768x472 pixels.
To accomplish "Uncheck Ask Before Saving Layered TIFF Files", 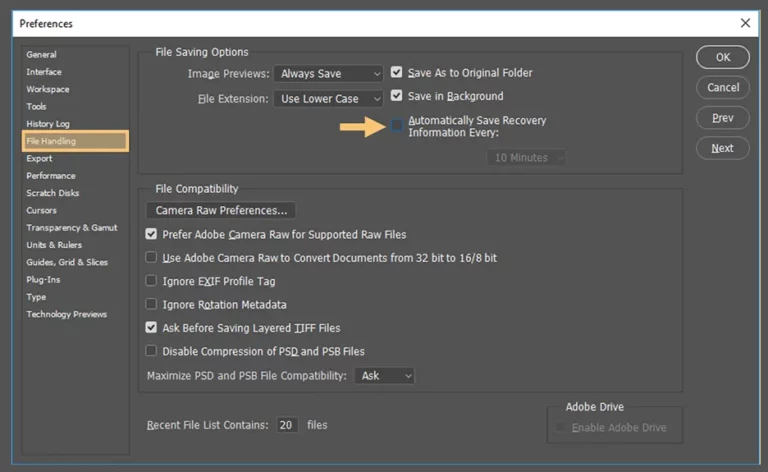I will pos(151,328).
